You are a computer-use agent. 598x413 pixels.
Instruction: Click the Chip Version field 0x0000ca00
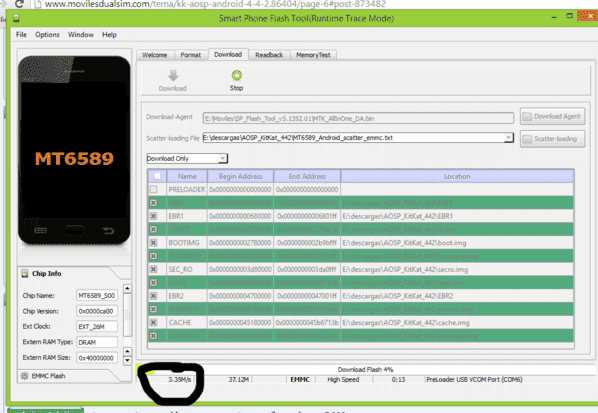[x=97, y=311]
